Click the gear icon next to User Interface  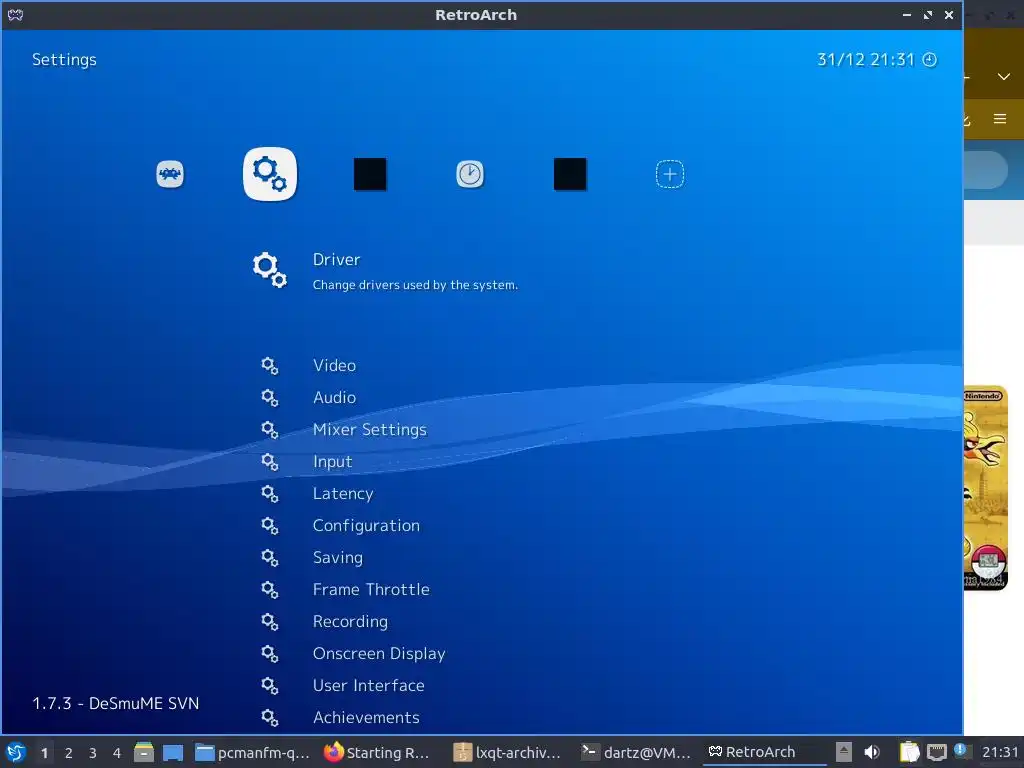(270, 686)
